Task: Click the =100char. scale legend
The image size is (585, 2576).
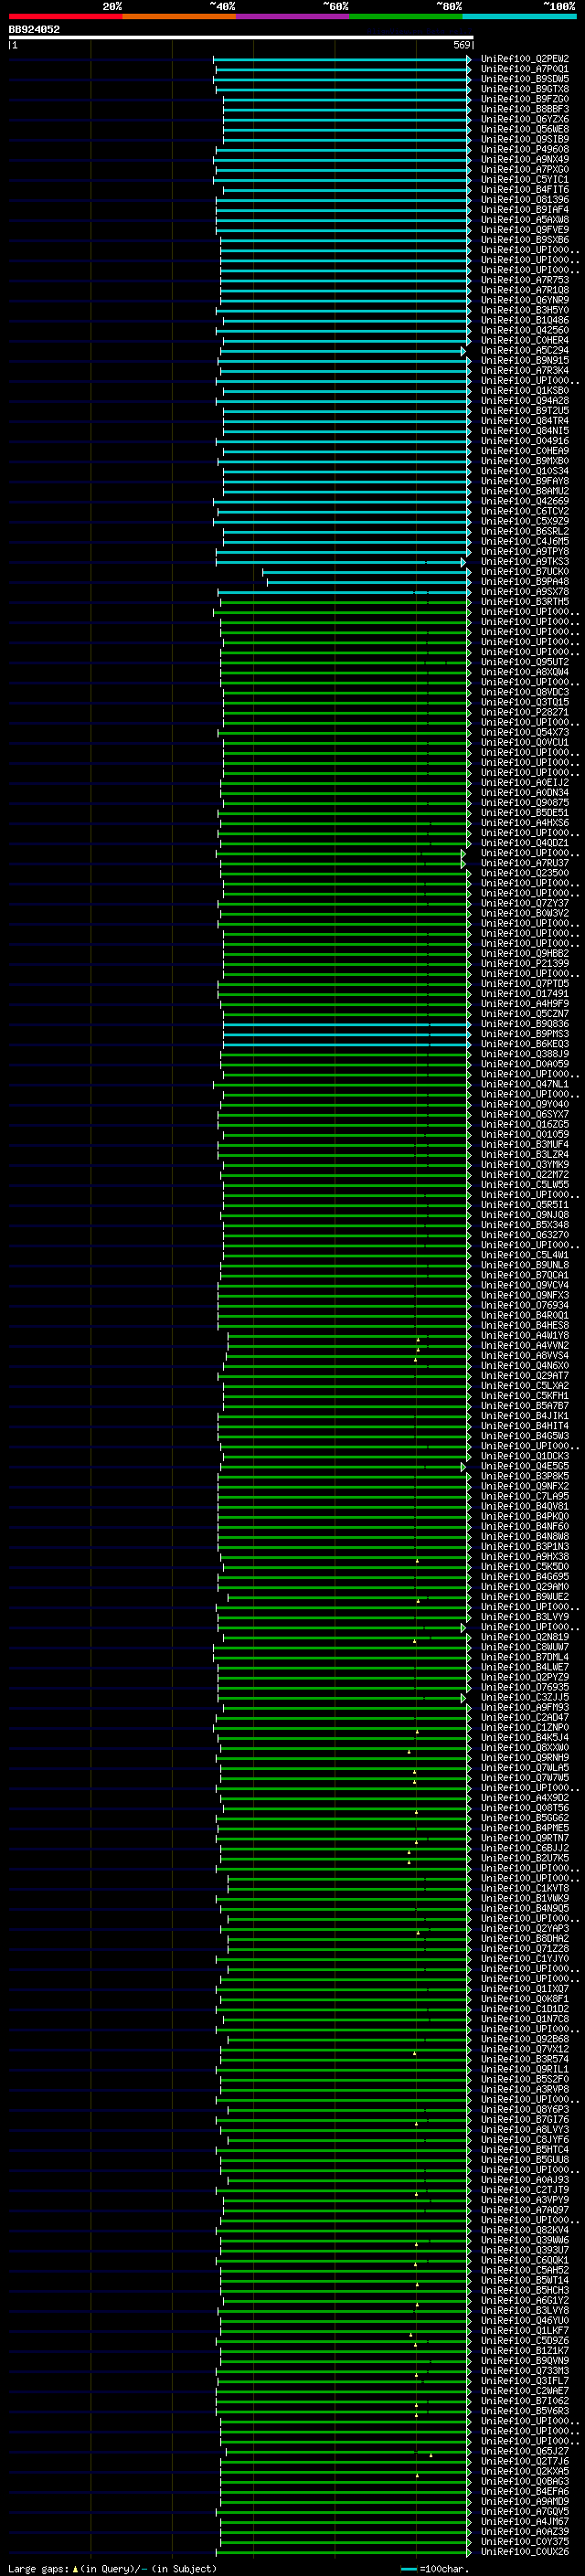Action: click(x=434, y=2569)
